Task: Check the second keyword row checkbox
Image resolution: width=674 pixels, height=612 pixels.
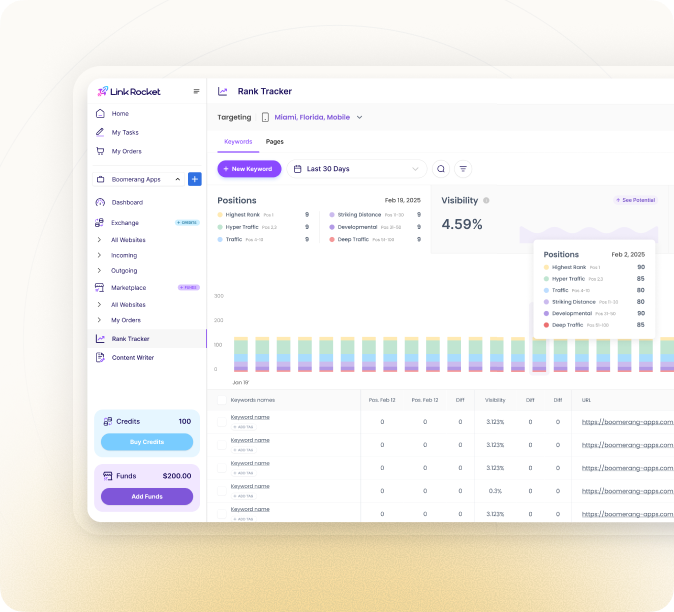Action: (x=222, y=445)
